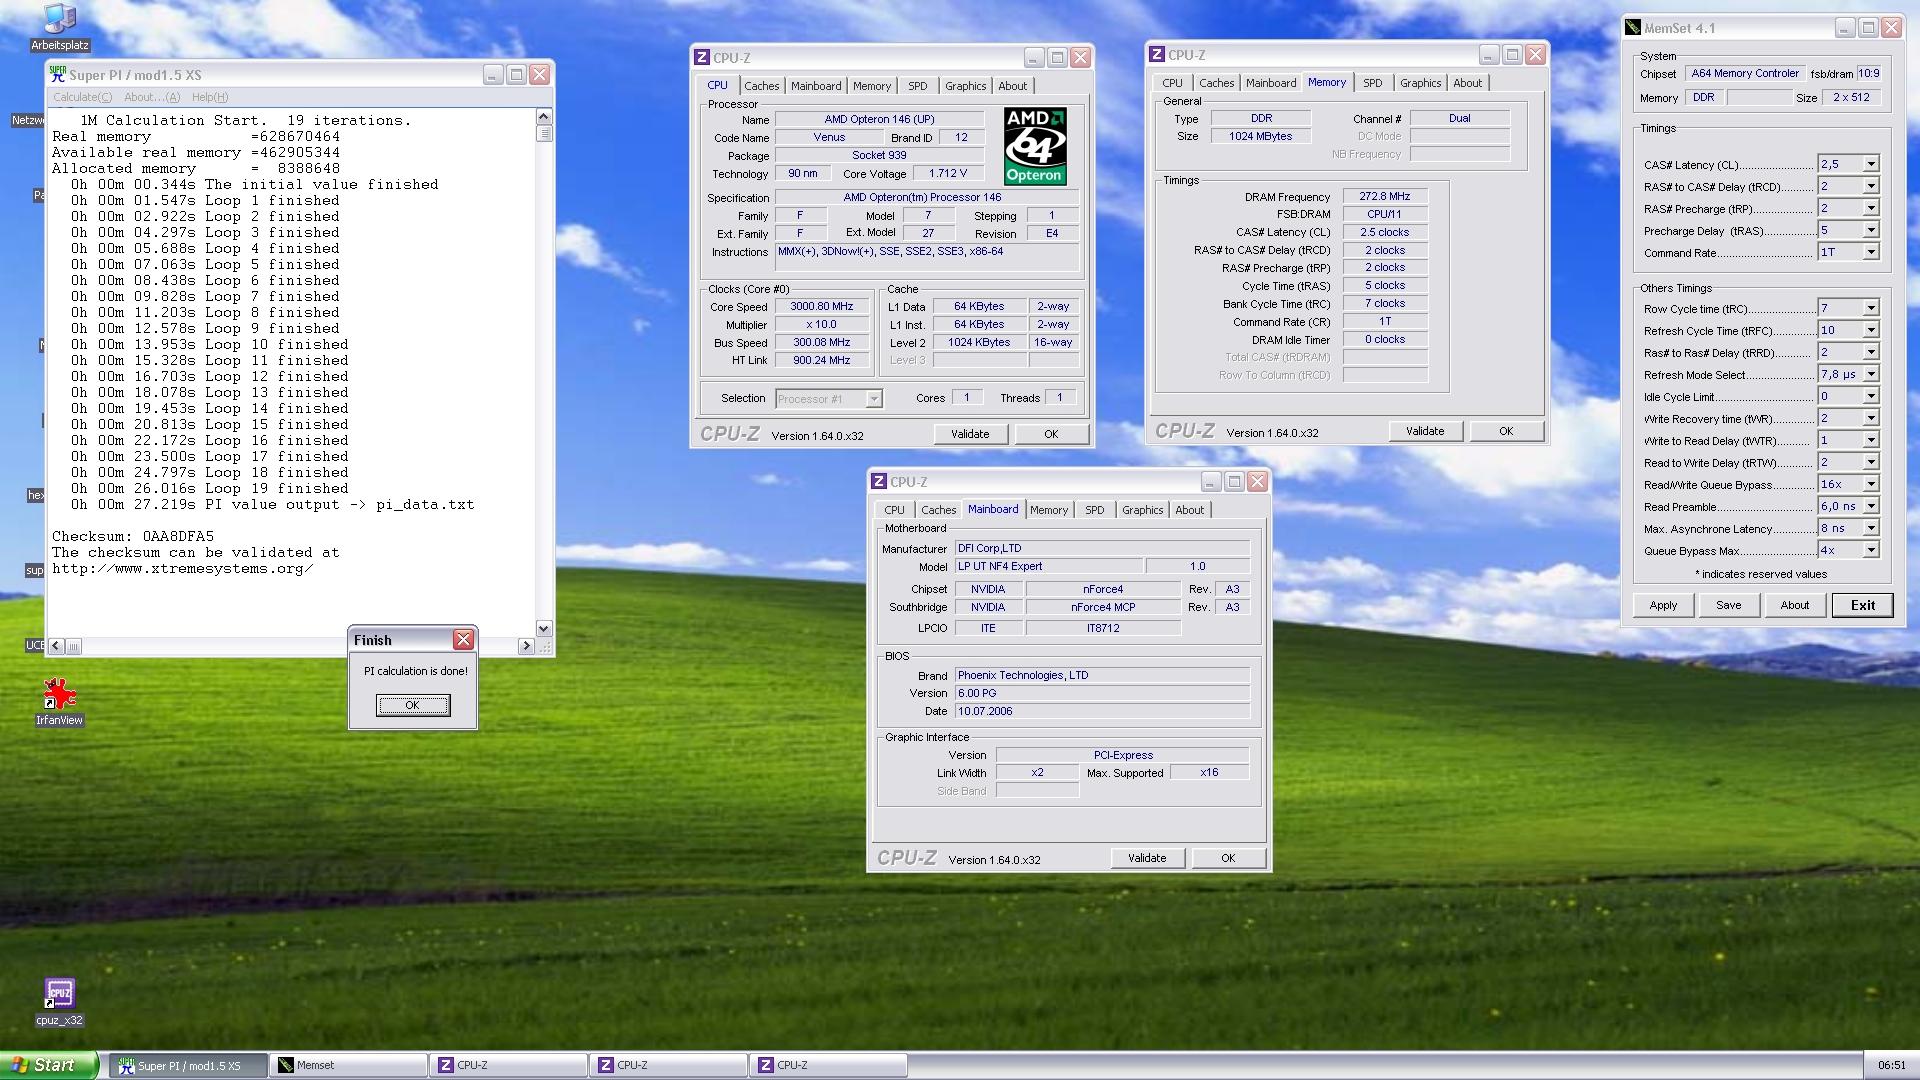The height and width of the screenshot is (1080, 1920).
Task: Expand the Max. Asynchrone Latency dropdown
Action: pos(1870,528)
